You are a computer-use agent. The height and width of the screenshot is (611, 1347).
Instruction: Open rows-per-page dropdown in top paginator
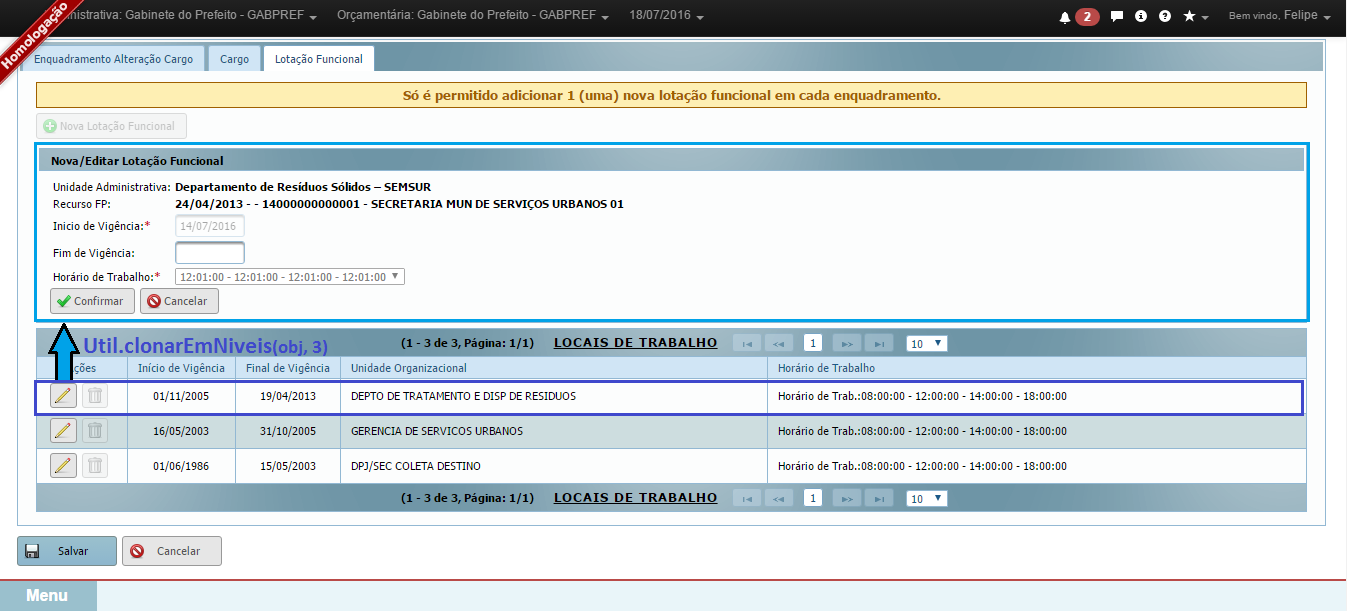[926, 343]
